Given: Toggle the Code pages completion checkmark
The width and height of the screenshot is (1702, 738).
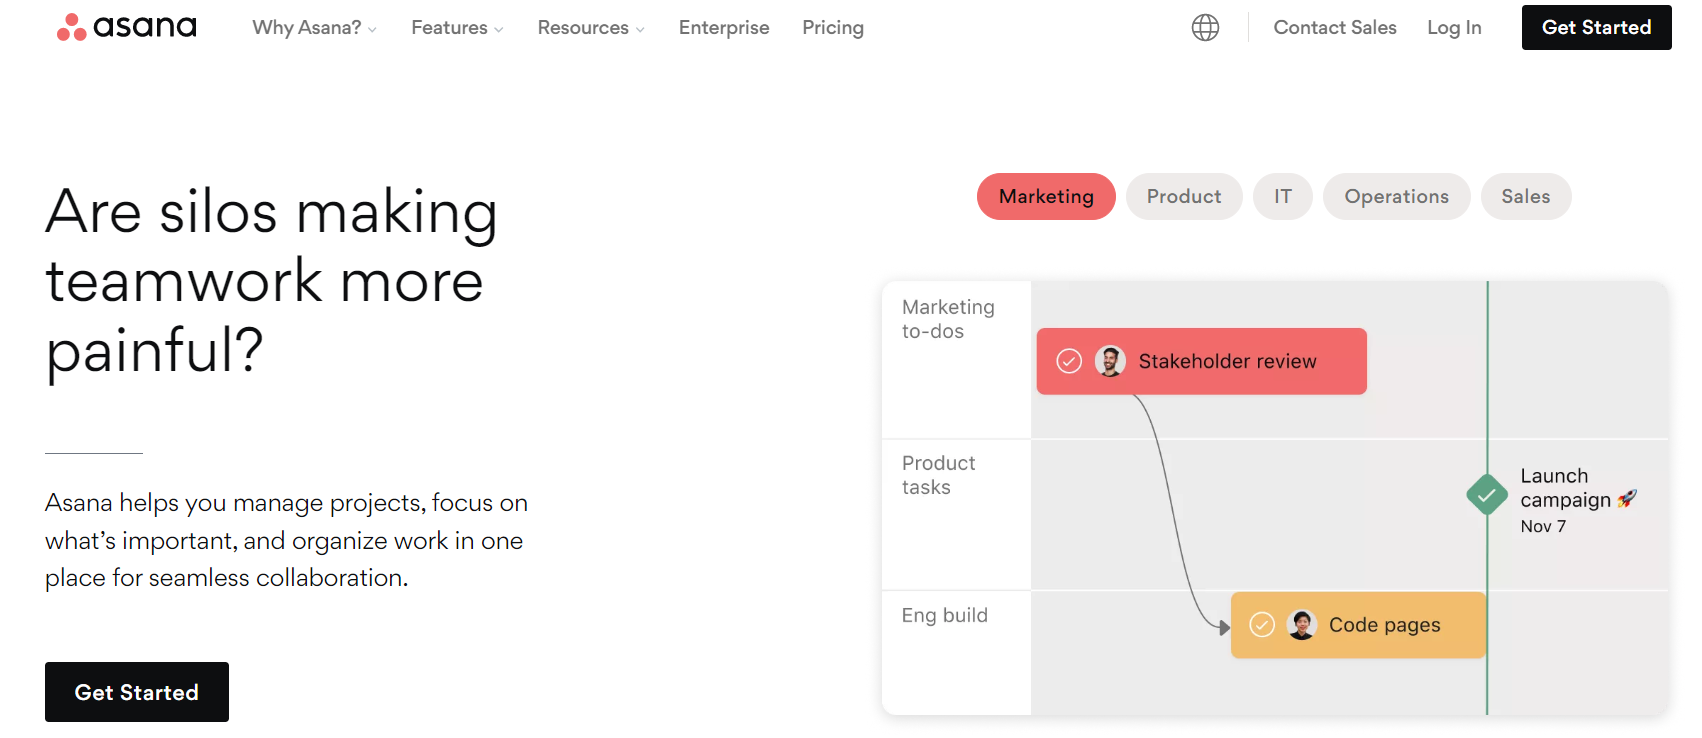Looking at the screenshot, I should 1262,625.
